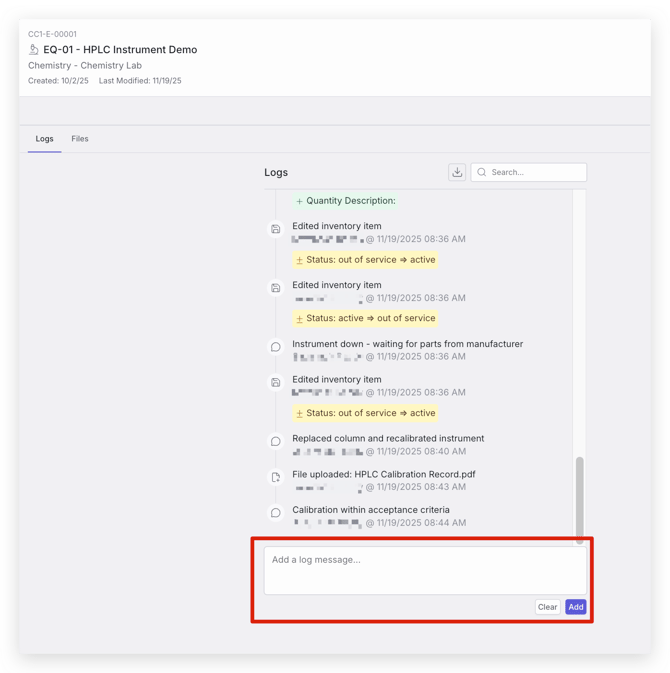Click the logs list scrollbar thumb
The width and height of the screenshot is (670, 673).
[x=579, y=497]
